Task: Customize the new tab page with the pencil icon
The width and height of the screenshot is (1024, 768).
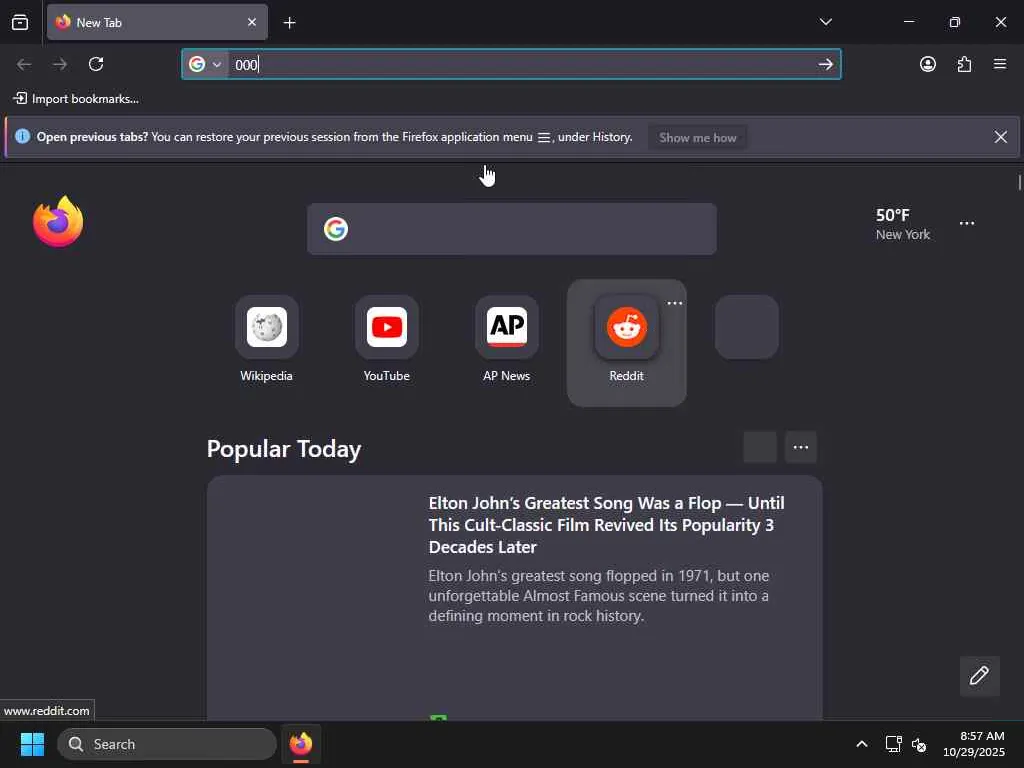Action: (979, 675)
